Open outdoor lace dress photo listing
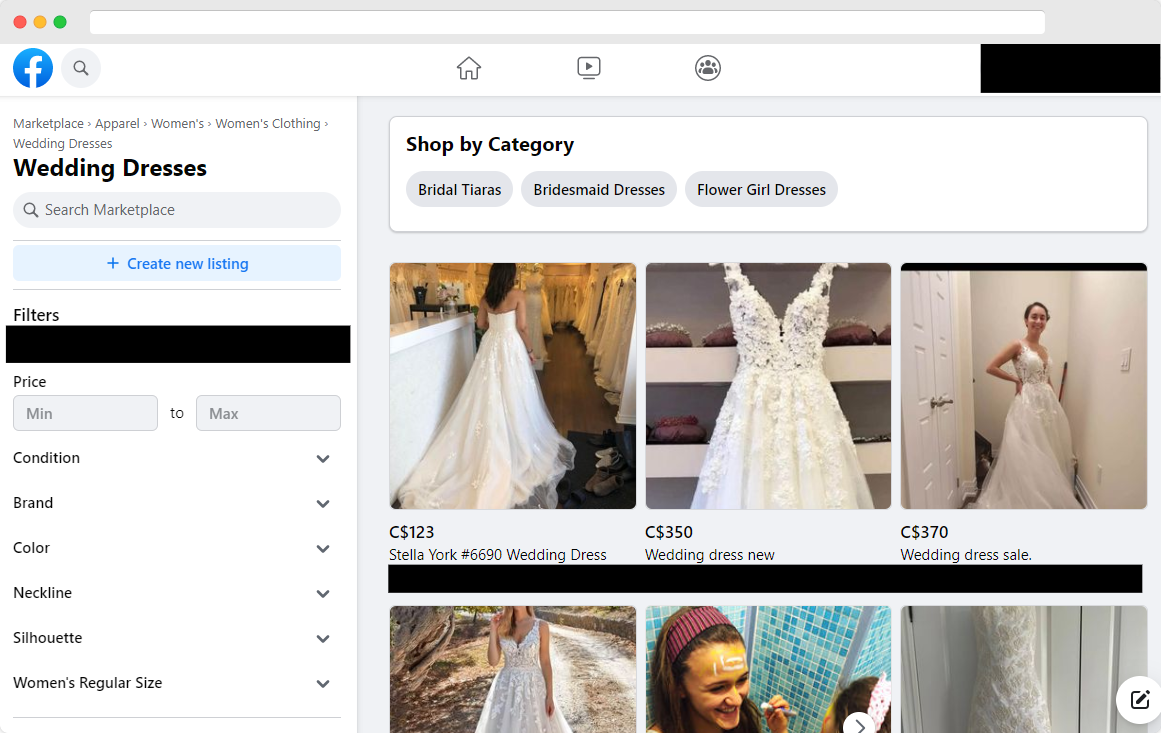 [512, 669]
